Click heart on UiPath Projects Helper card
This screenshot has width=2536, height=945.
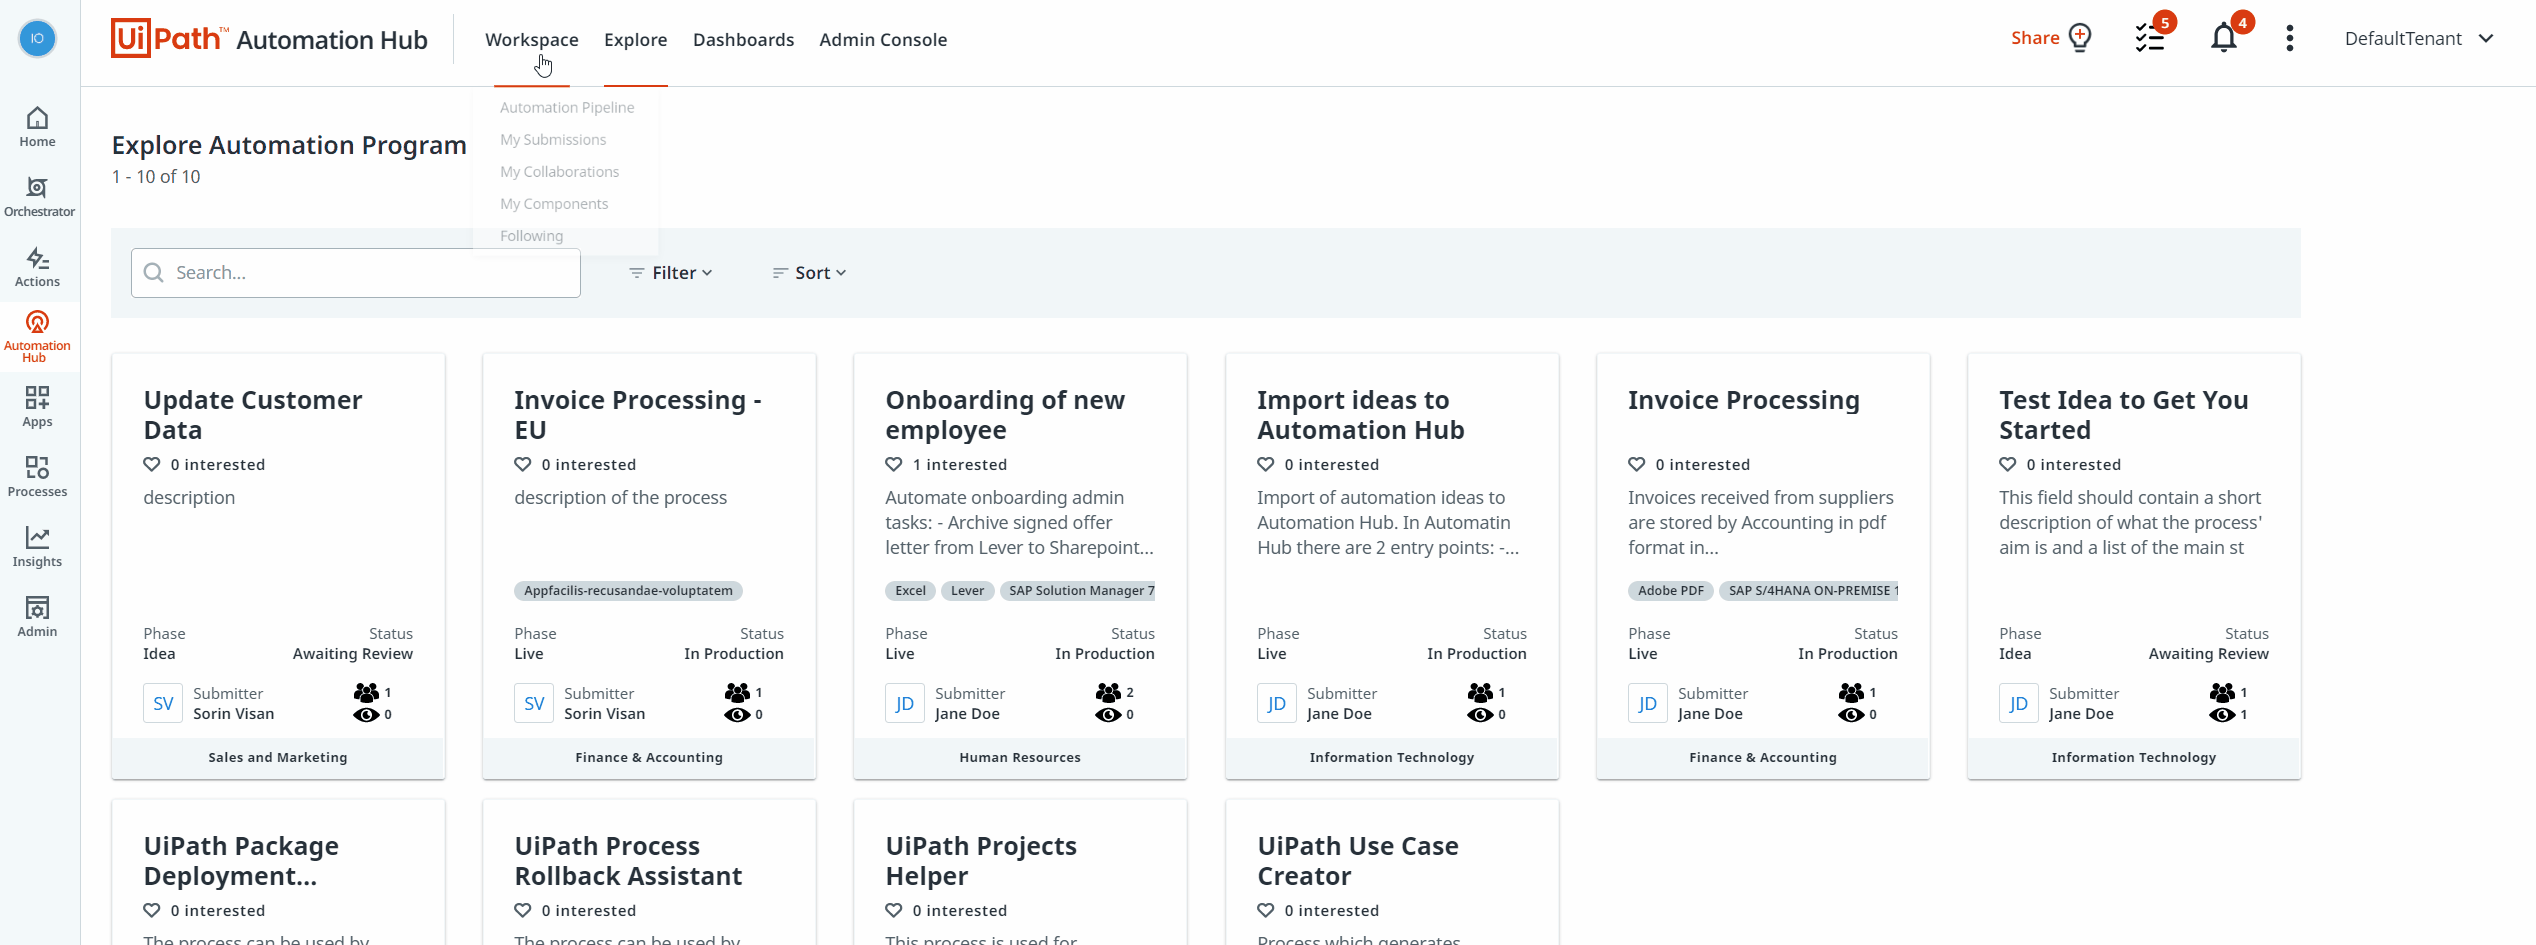(x=894, y=910)
